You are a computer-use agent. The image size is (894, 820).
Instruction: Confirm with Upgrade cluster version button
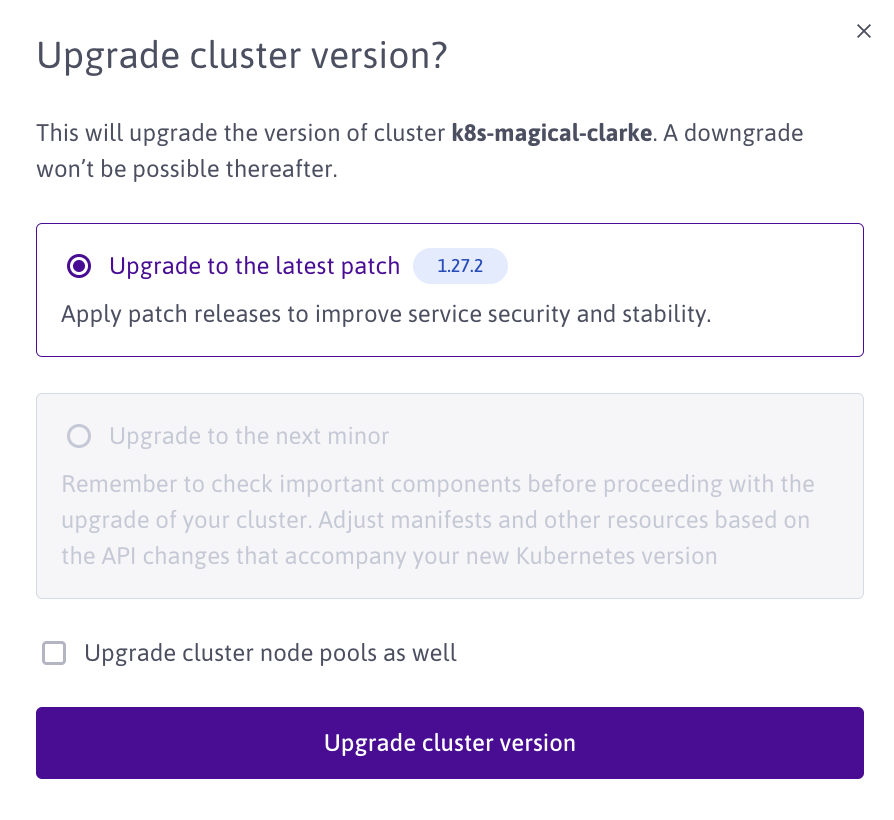(450, 743)
